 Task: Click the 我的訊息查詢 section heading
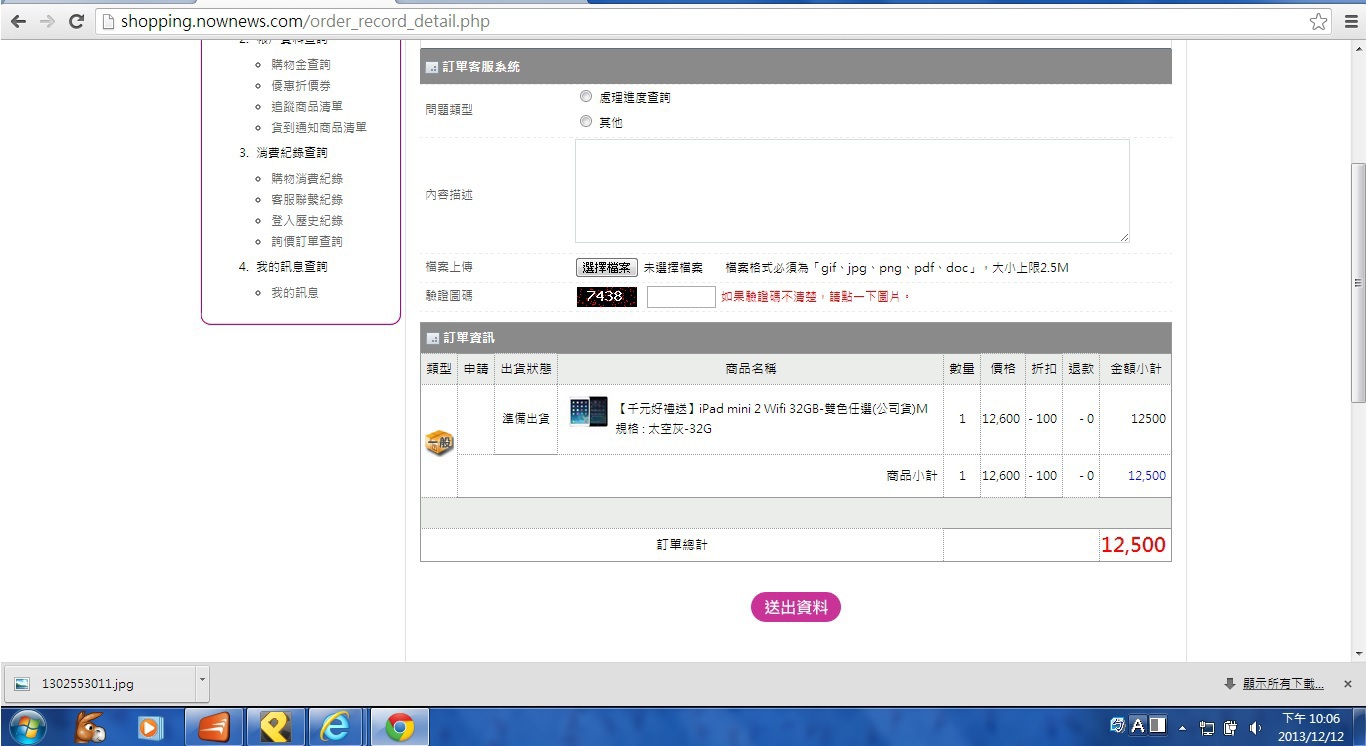point(291,267)
